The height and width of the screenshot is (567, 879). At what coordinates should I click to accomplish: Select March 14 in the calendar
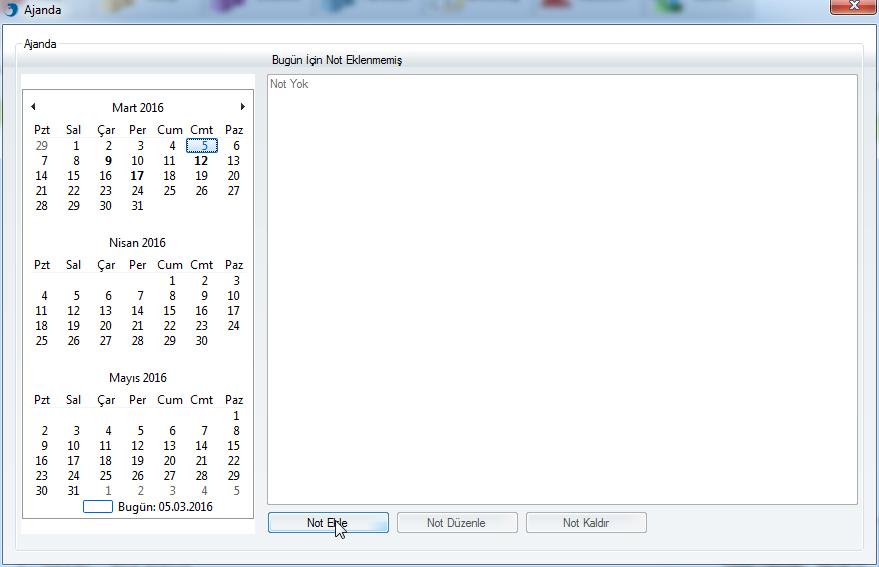click(x=41, y=176)
